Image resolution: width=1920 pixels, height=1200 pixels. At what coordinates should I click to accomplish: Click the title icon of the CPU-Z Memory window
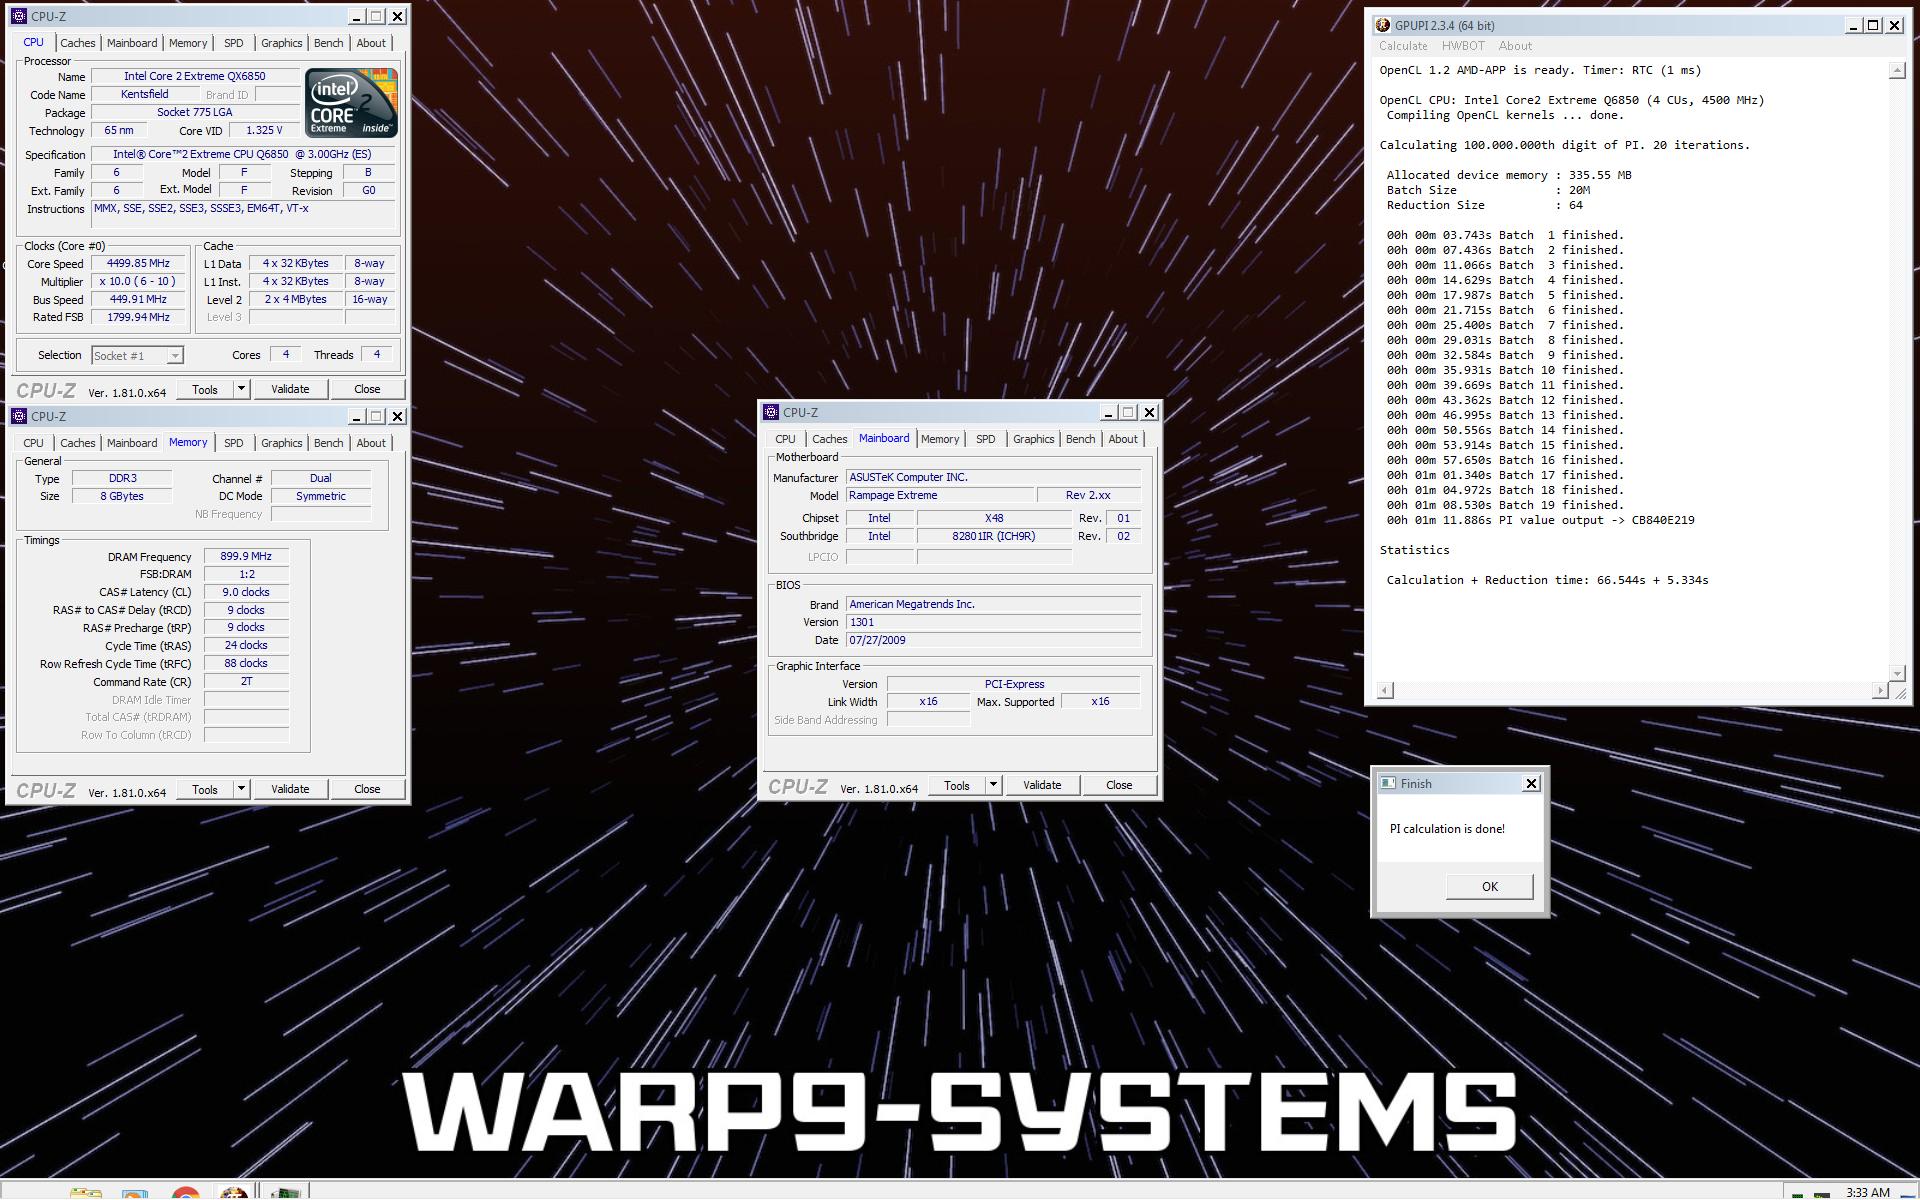(x=19, y=416)
